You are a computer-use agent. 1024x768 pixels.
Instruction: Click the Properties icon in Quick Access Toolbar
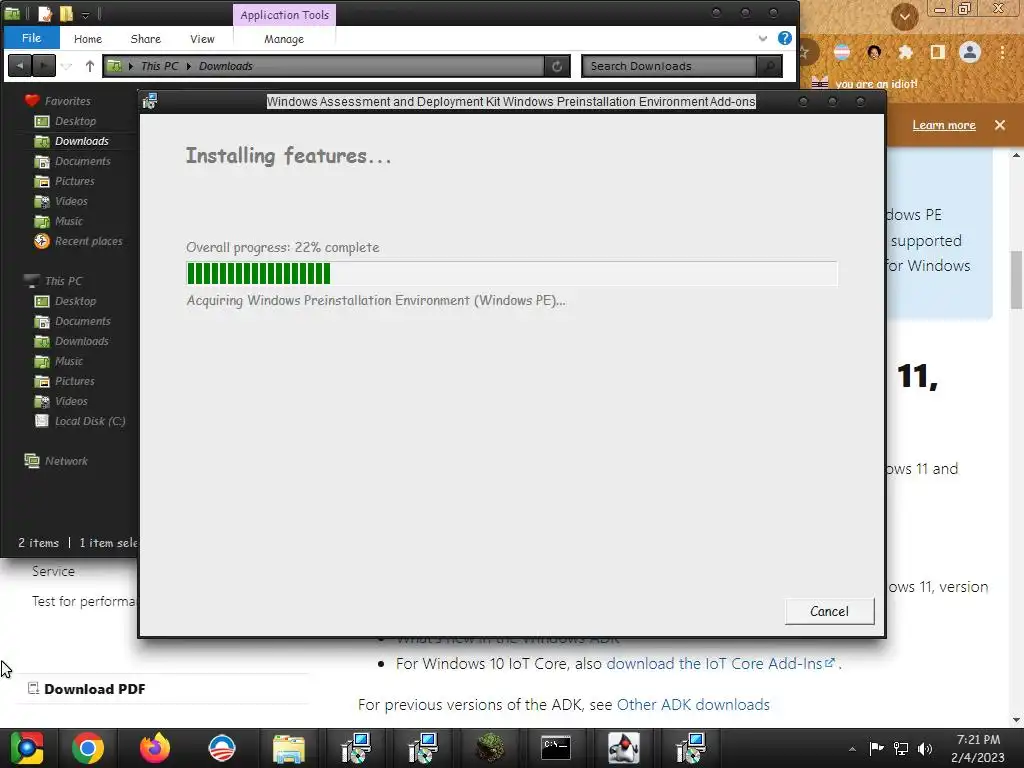pyautogui.click(x=44, y=14)
